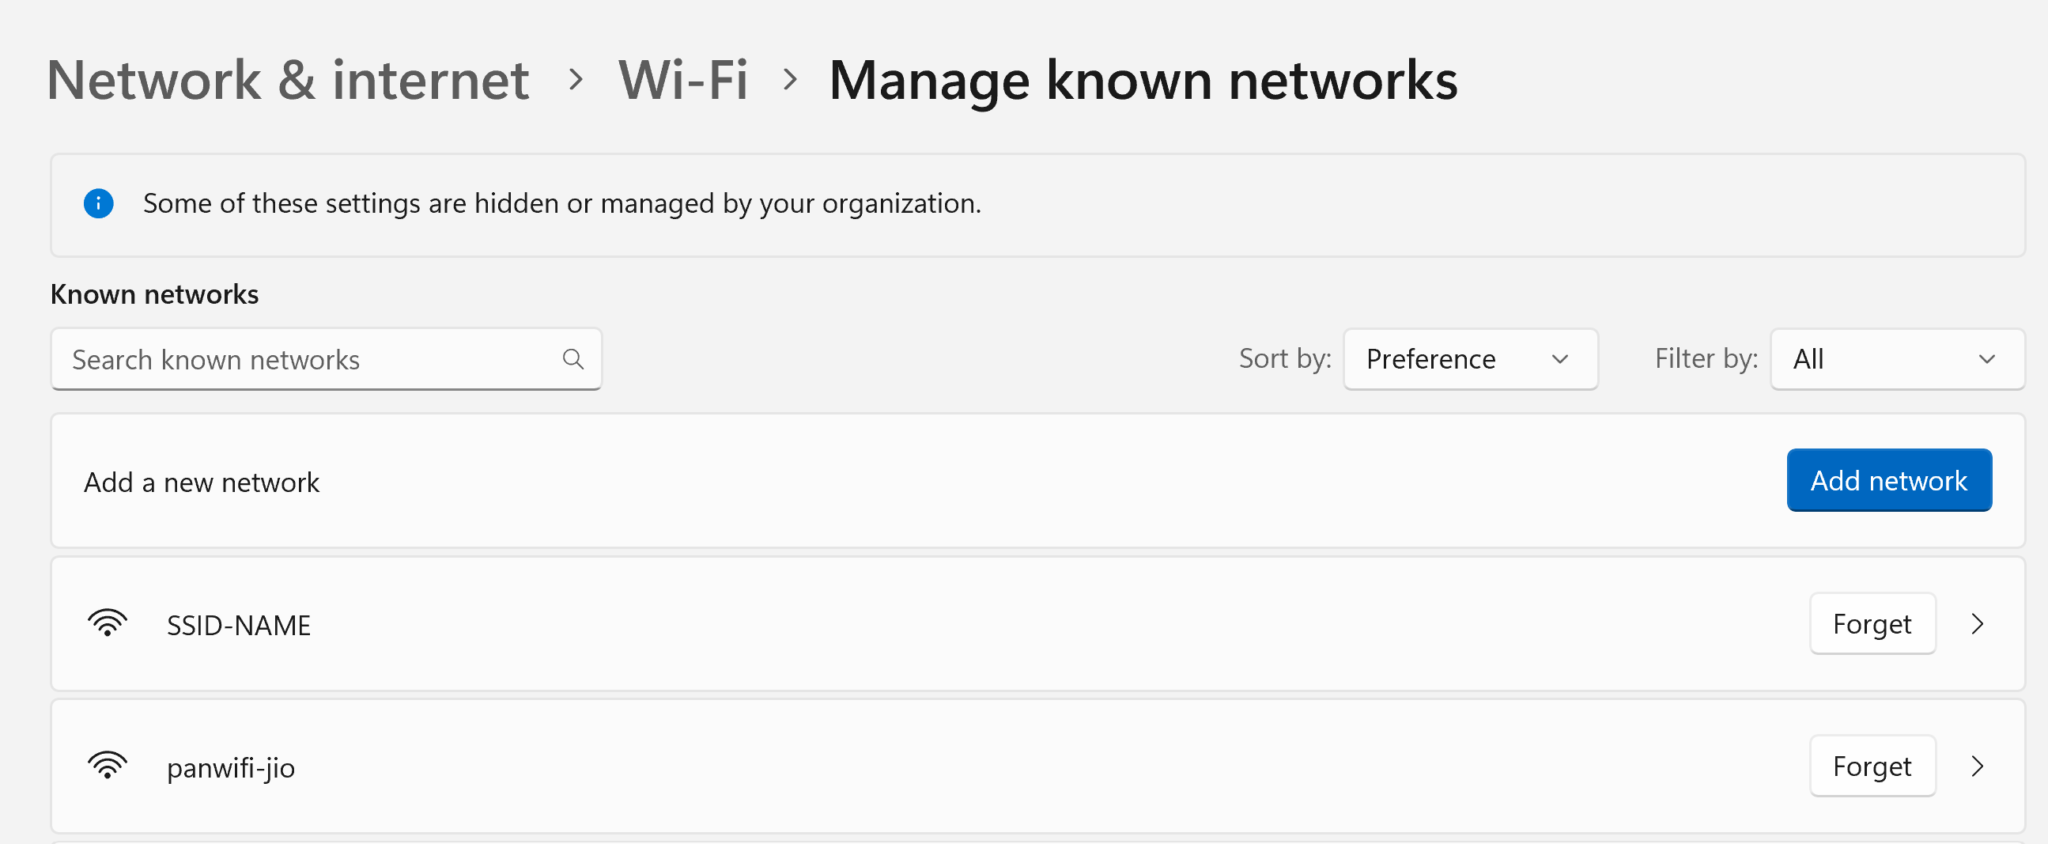Click the breadcrumb arrow after Network & internet
The height and width of the screenshot is (844, 2048).
(575, 79)
